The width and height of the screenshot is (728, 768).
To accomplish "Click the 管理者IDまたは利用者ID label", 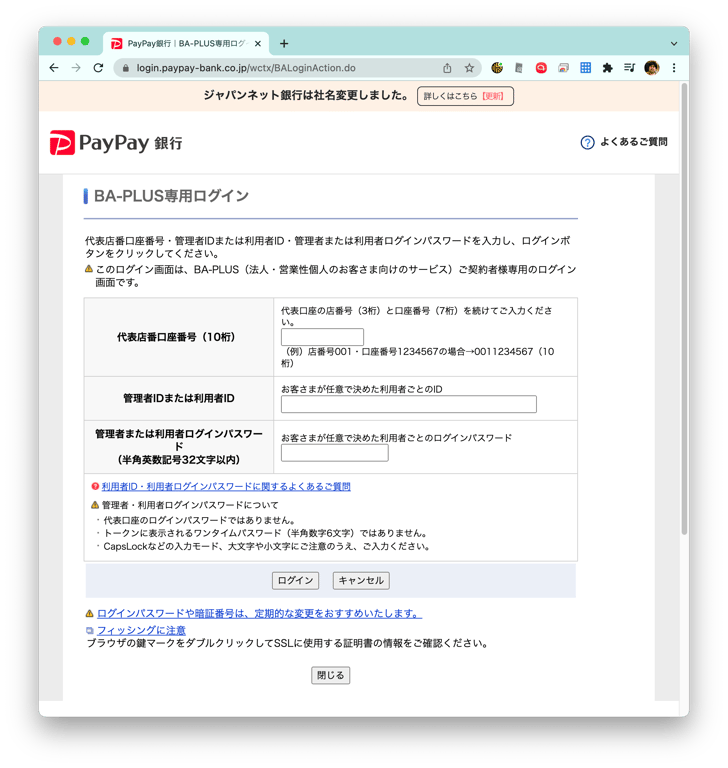I will pos(179,398).
